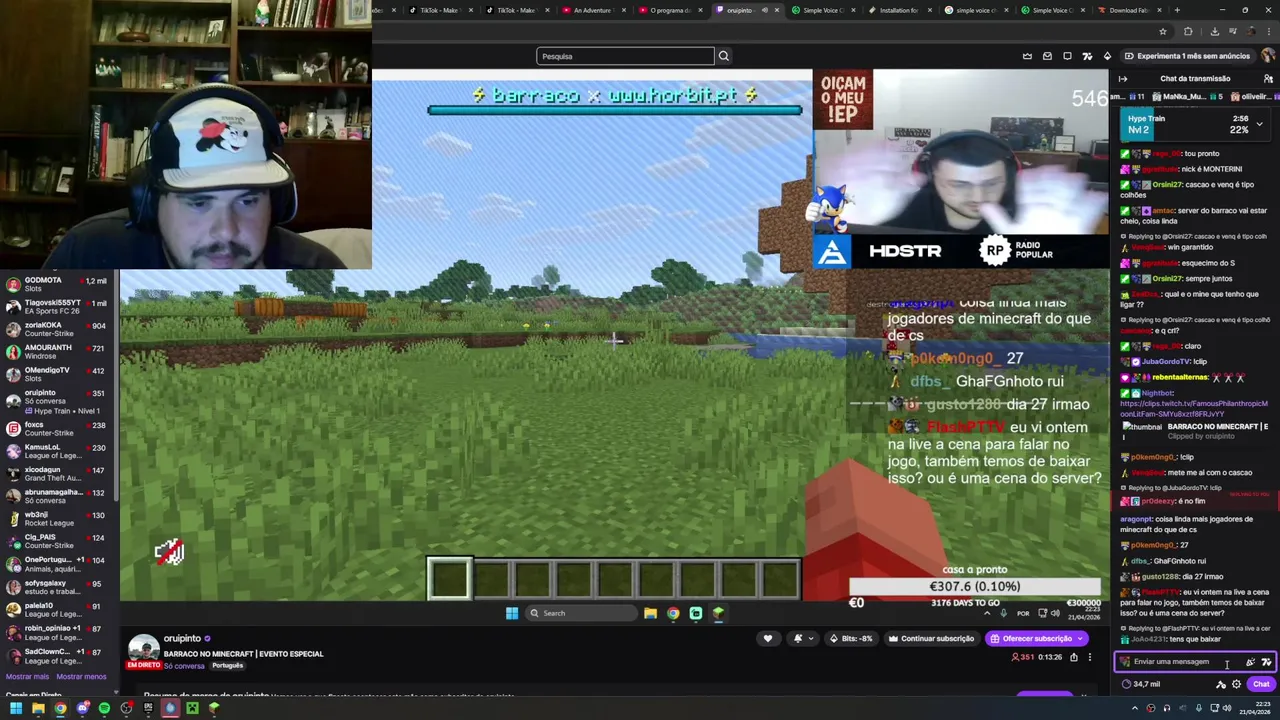Open the Epic Games taskbar icon
This screenshot has height=720, width=1280.
[148, 708]
